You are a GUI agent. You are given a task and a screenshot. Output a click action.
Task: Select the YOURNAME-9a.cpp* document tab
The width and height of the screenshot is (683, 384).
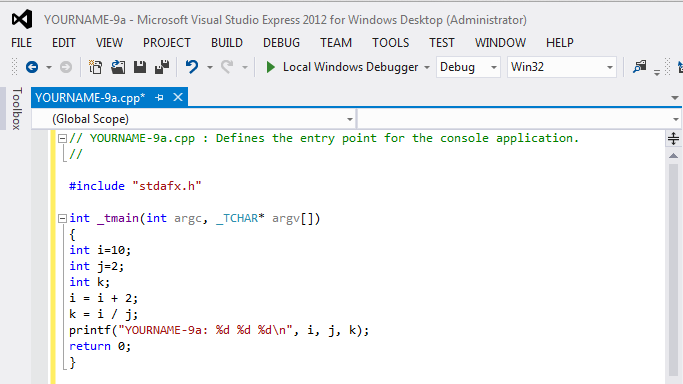[90, 98]
